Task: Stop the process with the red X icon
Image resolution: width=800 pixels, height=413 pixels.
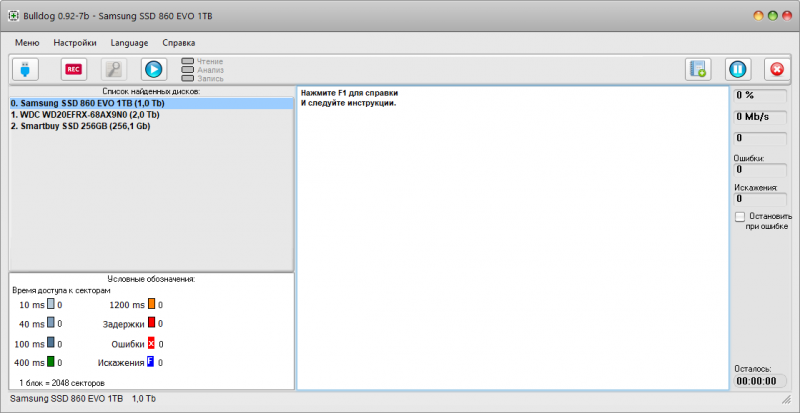Action: click(777, 69)
